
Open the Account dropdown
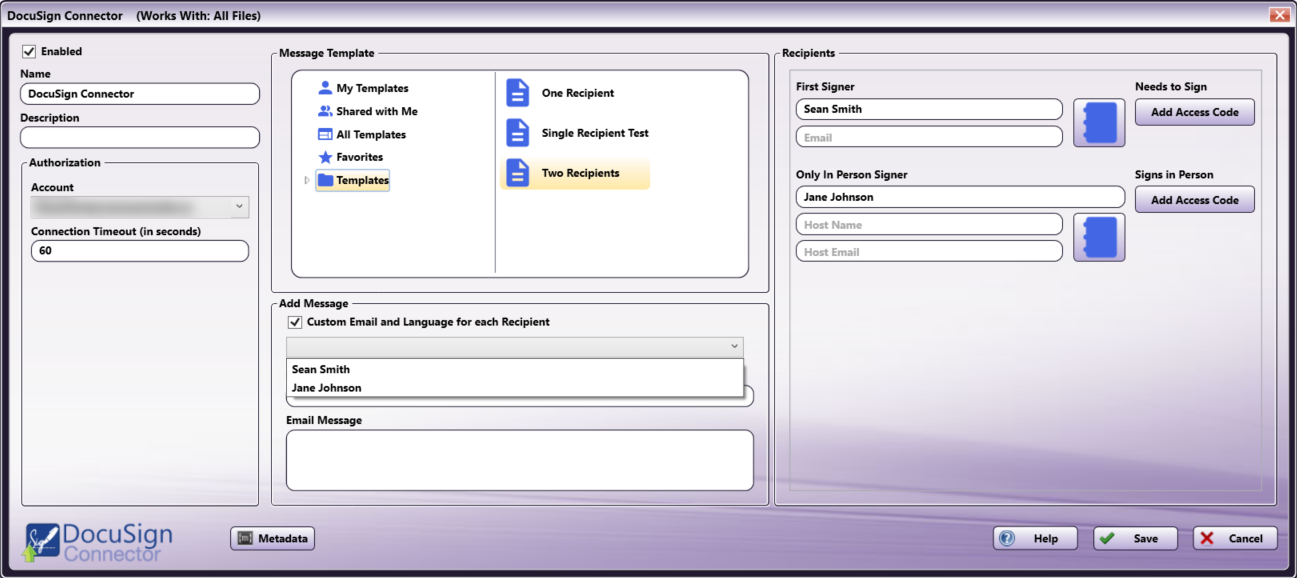click(x=139, y=207)
